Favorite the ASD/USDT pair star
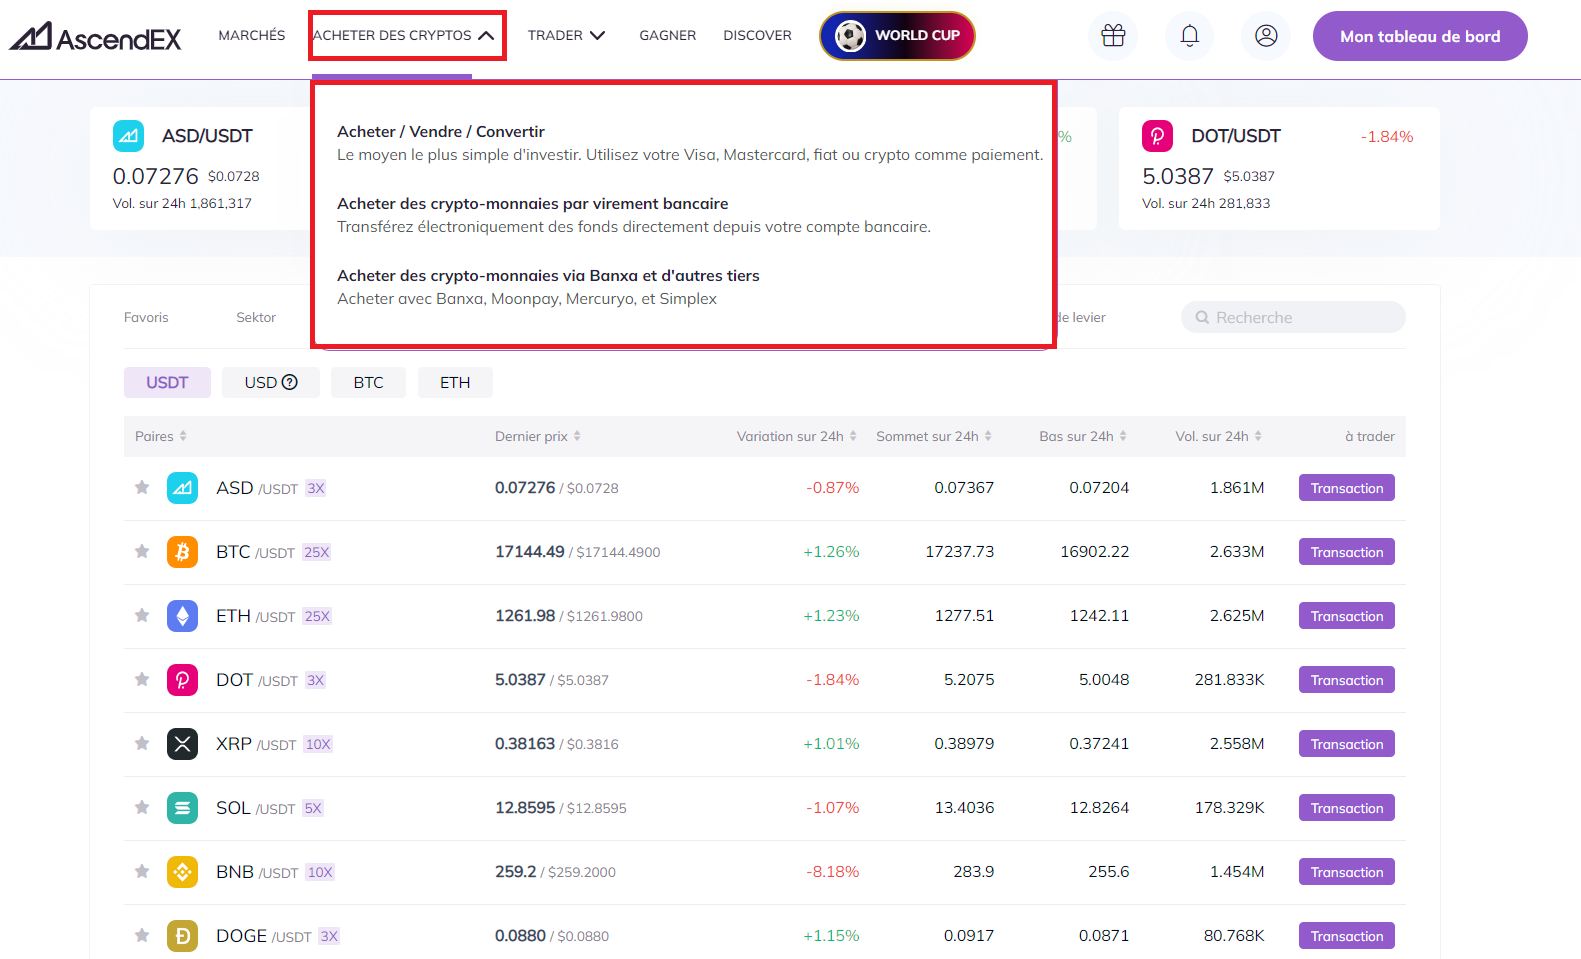Viewport: 1581px width, 959px height. (x=142, y=487)
